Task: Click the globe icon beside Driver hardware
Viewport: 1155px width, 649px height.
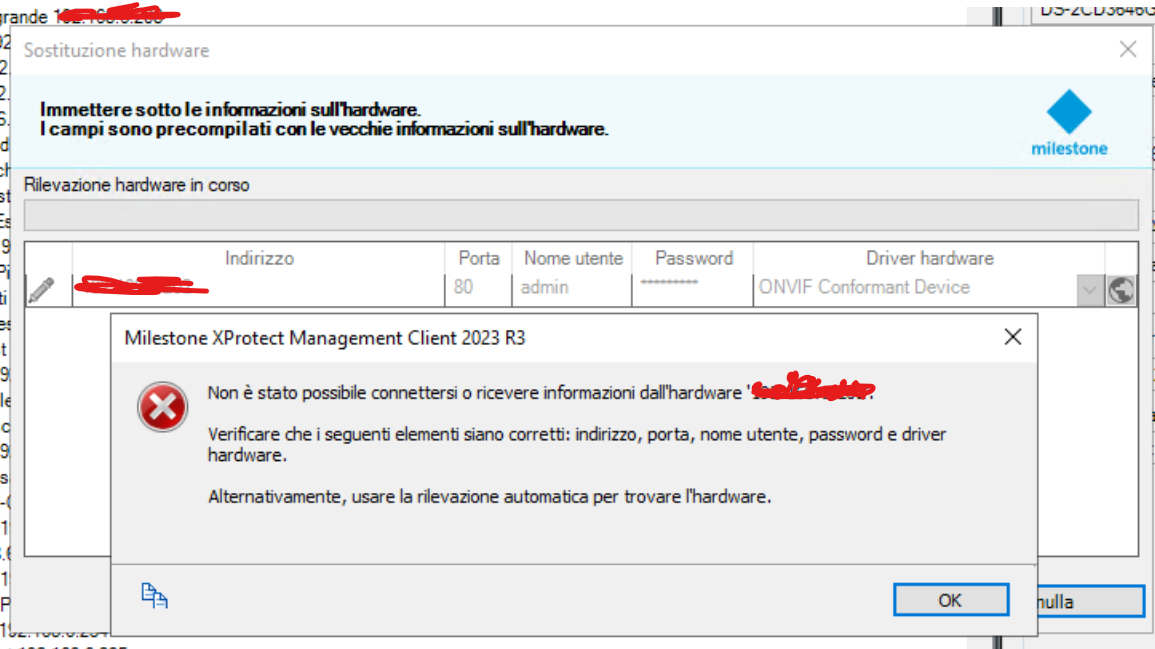Action: coord(1121,290)
